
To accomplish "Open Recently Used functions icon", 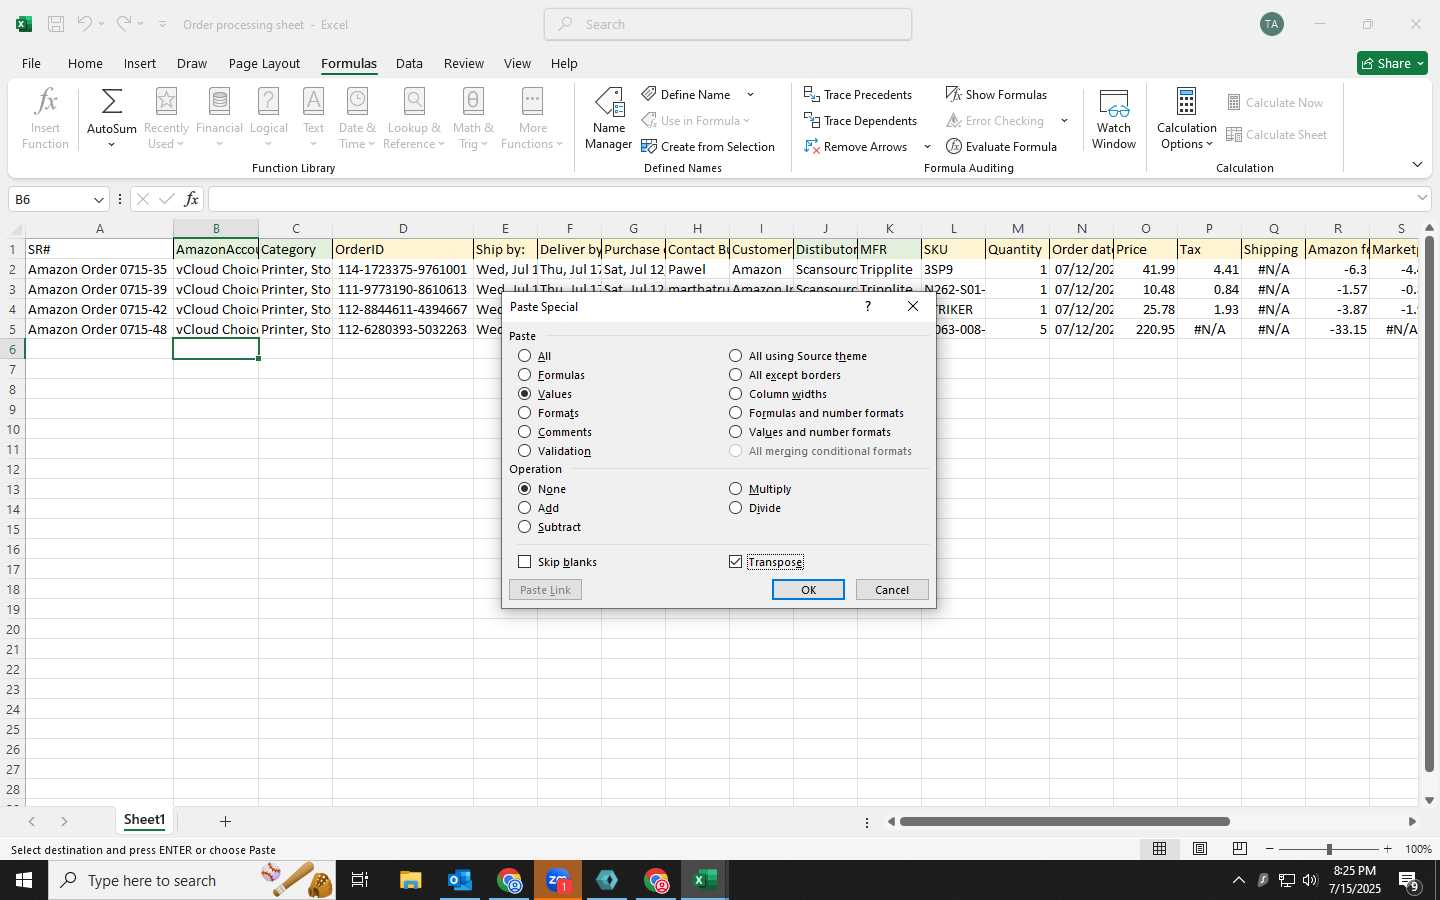I will point(166,101).
